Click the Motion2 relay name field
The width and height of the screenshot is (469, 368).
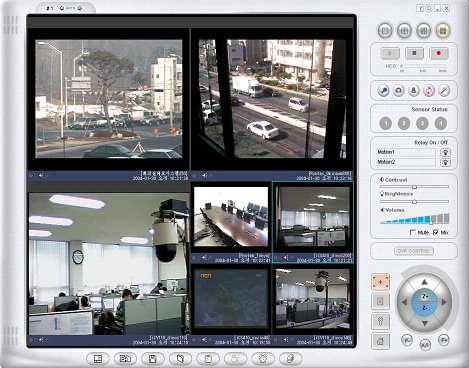click(406, 162)
